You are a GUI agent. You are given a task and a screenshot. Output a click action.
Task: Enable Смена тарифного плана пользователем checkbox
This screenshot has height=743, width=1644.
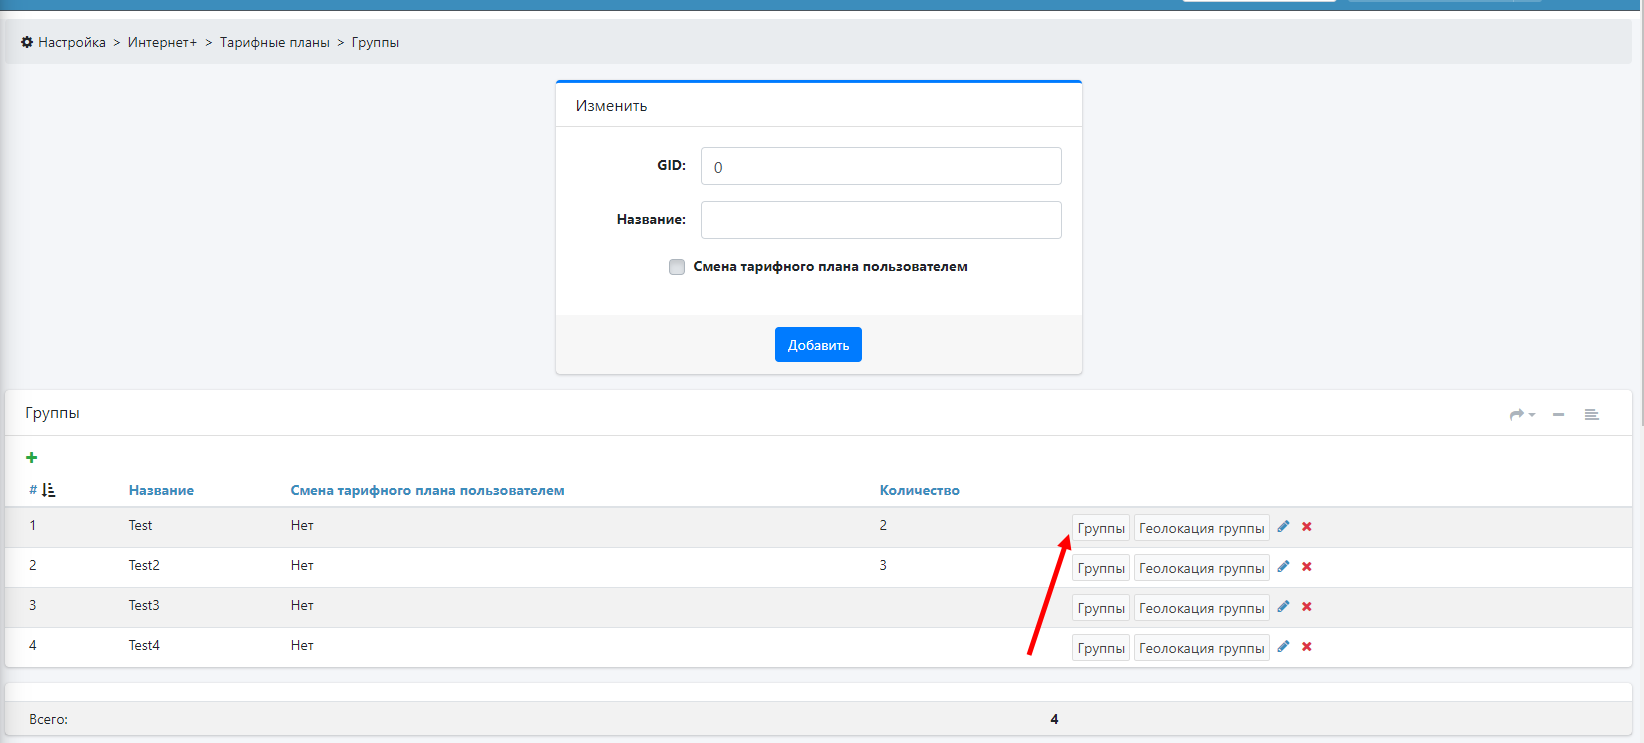(x=677, y=267)
